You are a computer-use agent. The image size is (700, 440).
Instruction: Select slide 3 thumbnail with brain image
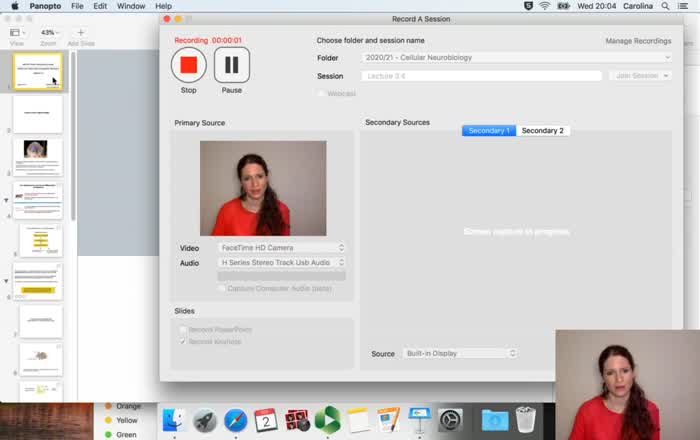click(38, 157)
